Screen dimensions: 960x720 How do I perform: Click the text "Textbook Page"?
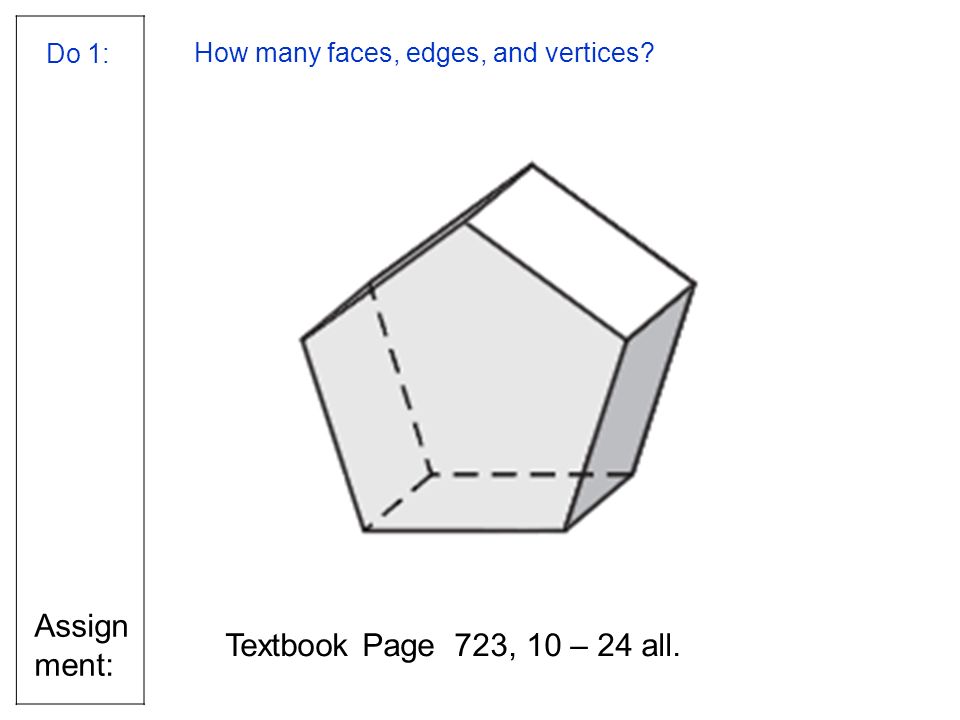330,645
